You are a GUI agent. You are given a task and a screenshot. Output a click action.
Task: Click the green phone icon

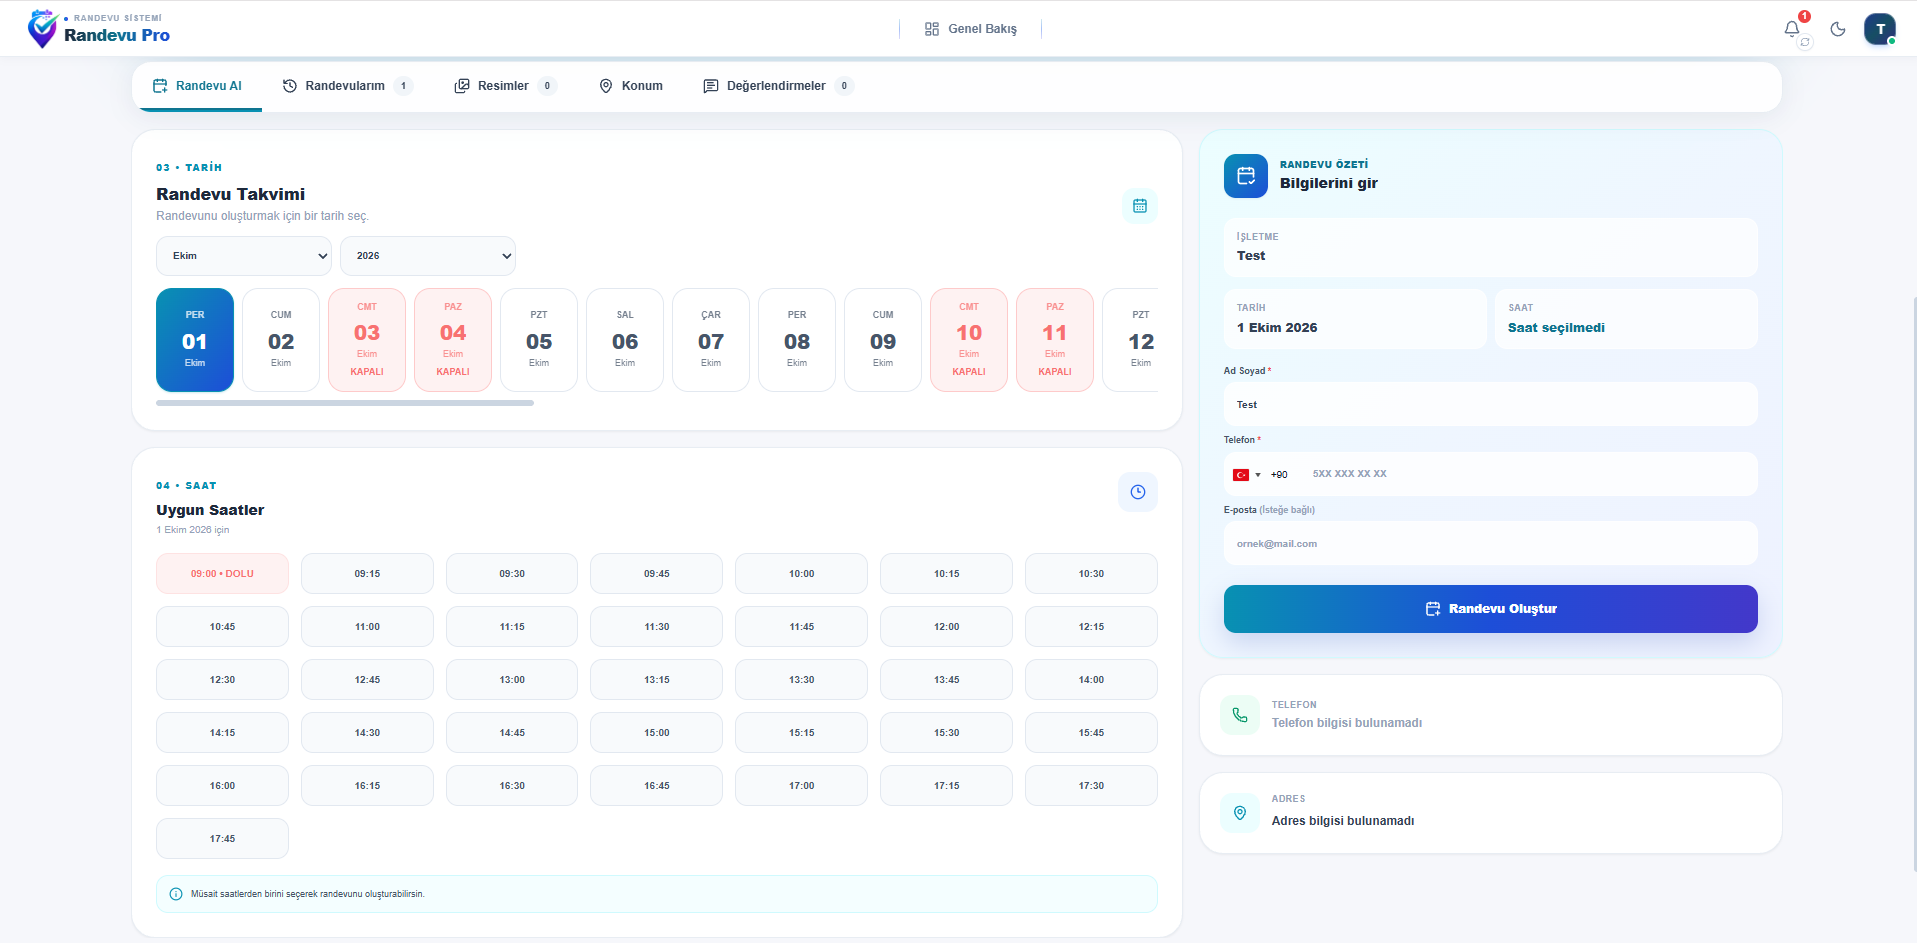pyautogui.click(x=1240, y=715)
